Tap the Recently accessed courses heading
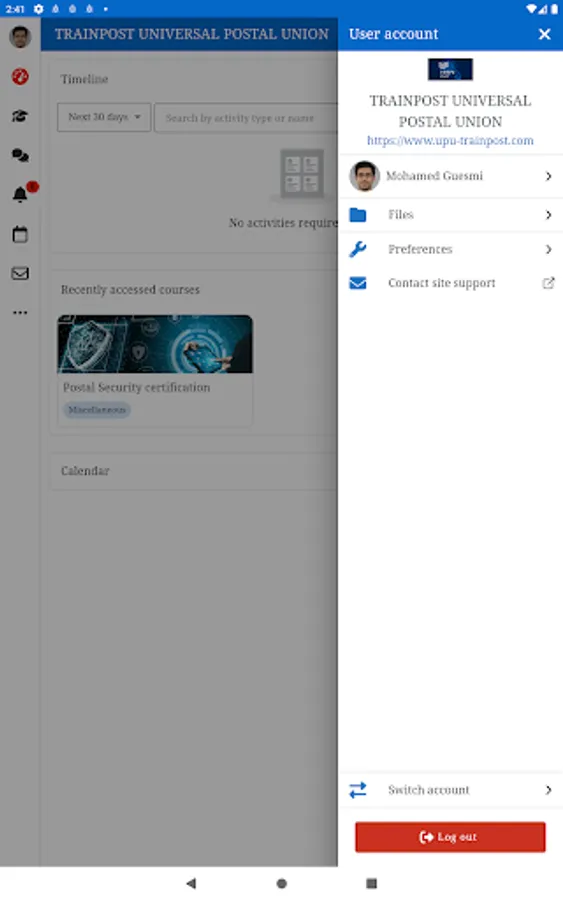563x900 pixels. click(x=130, y=290)
